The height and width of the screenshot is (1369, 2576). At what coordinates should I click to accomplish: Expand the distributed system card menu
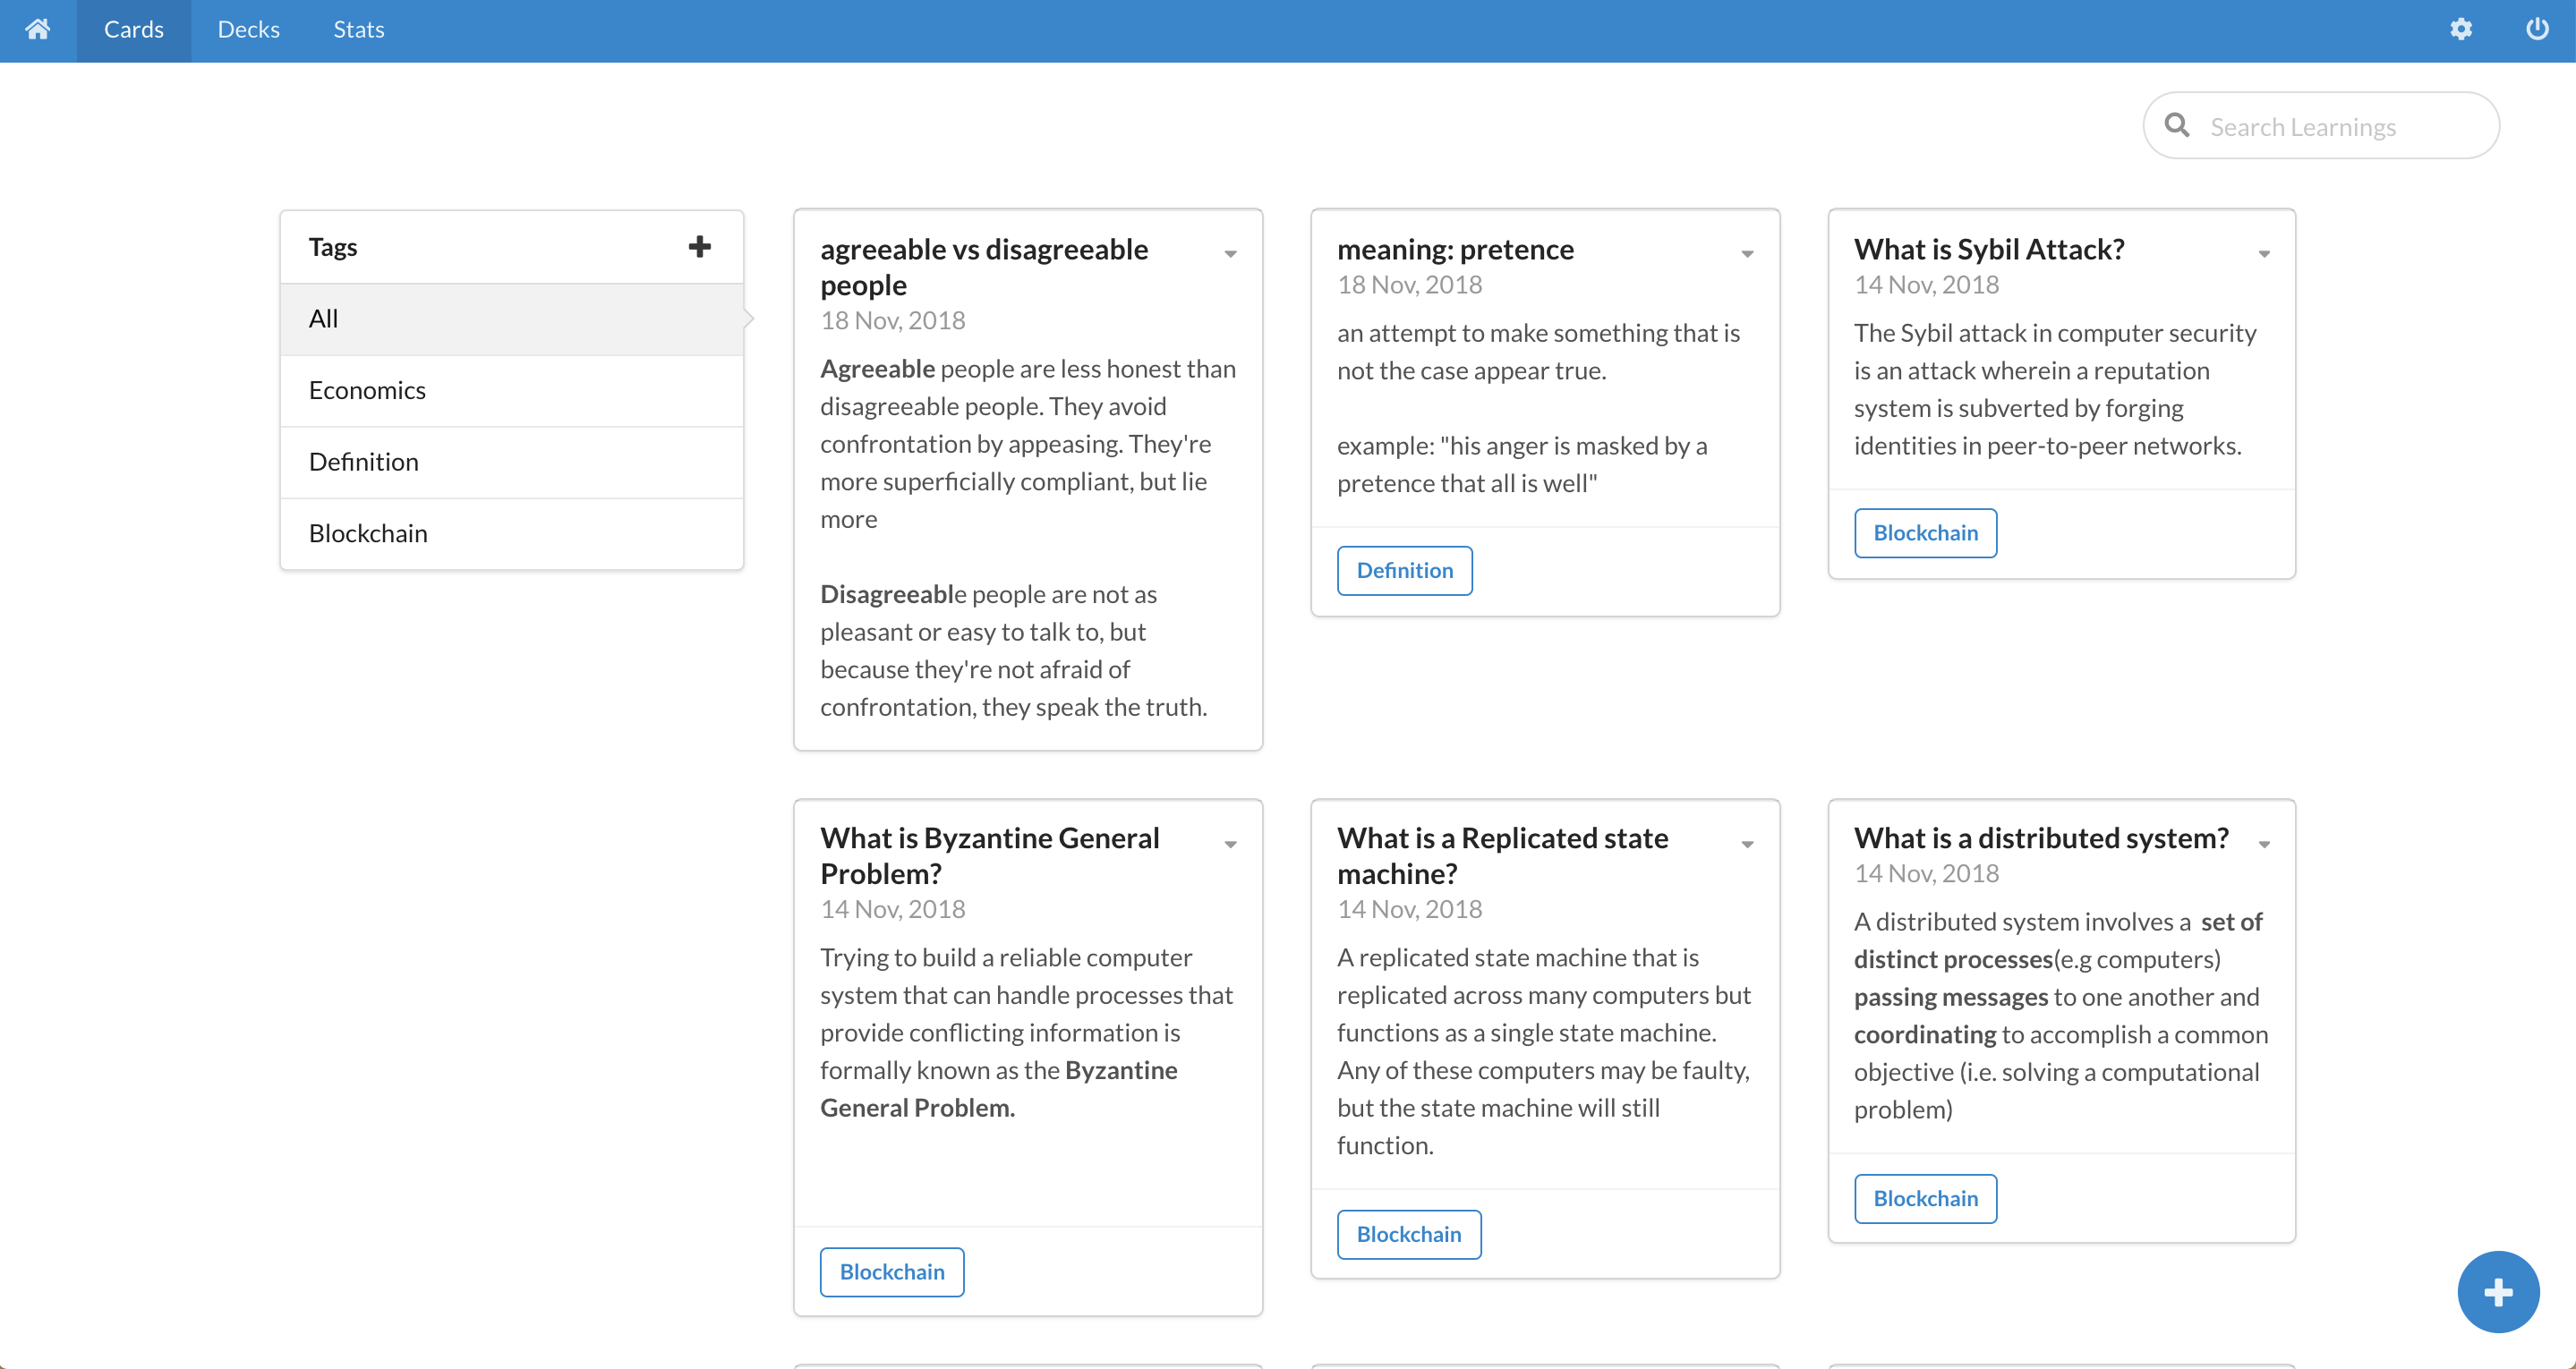[2264, 844]
